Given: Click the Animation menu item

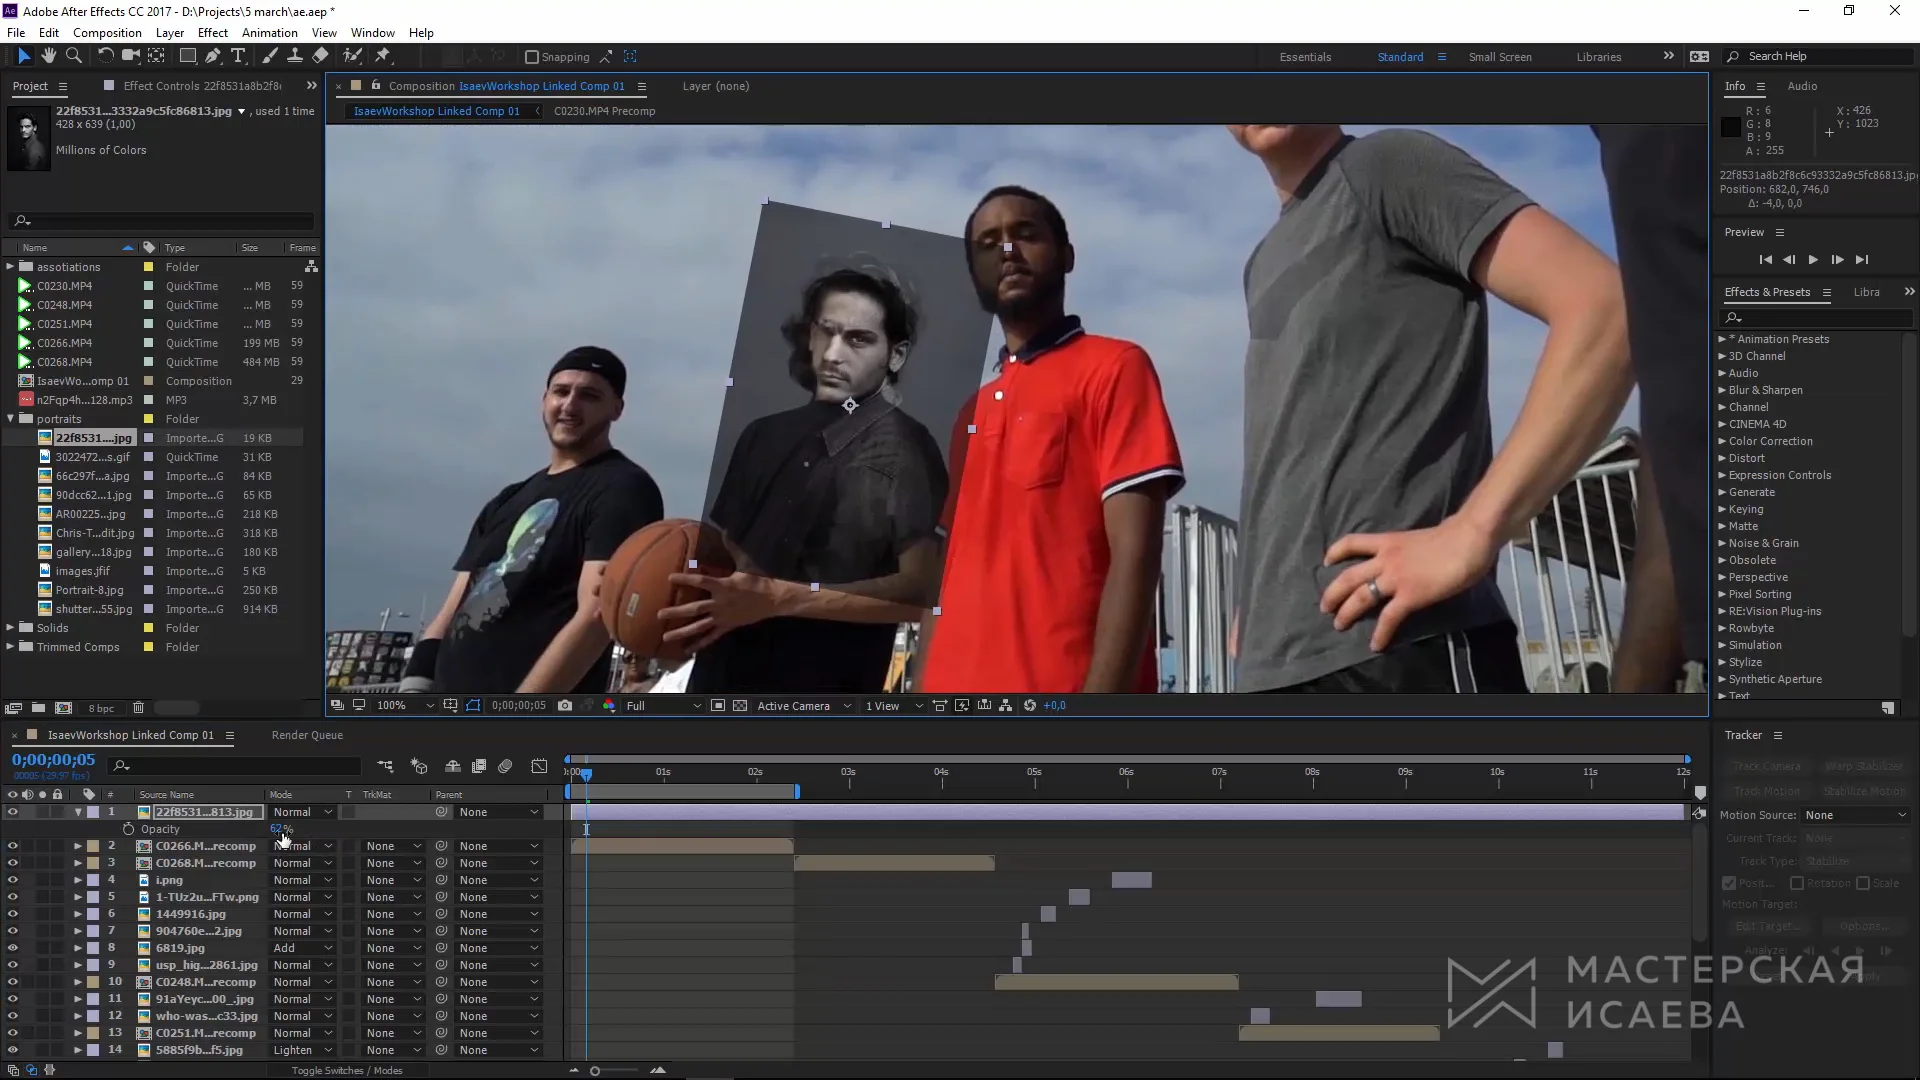Looking at the screenshot, I should pos(269,32).
